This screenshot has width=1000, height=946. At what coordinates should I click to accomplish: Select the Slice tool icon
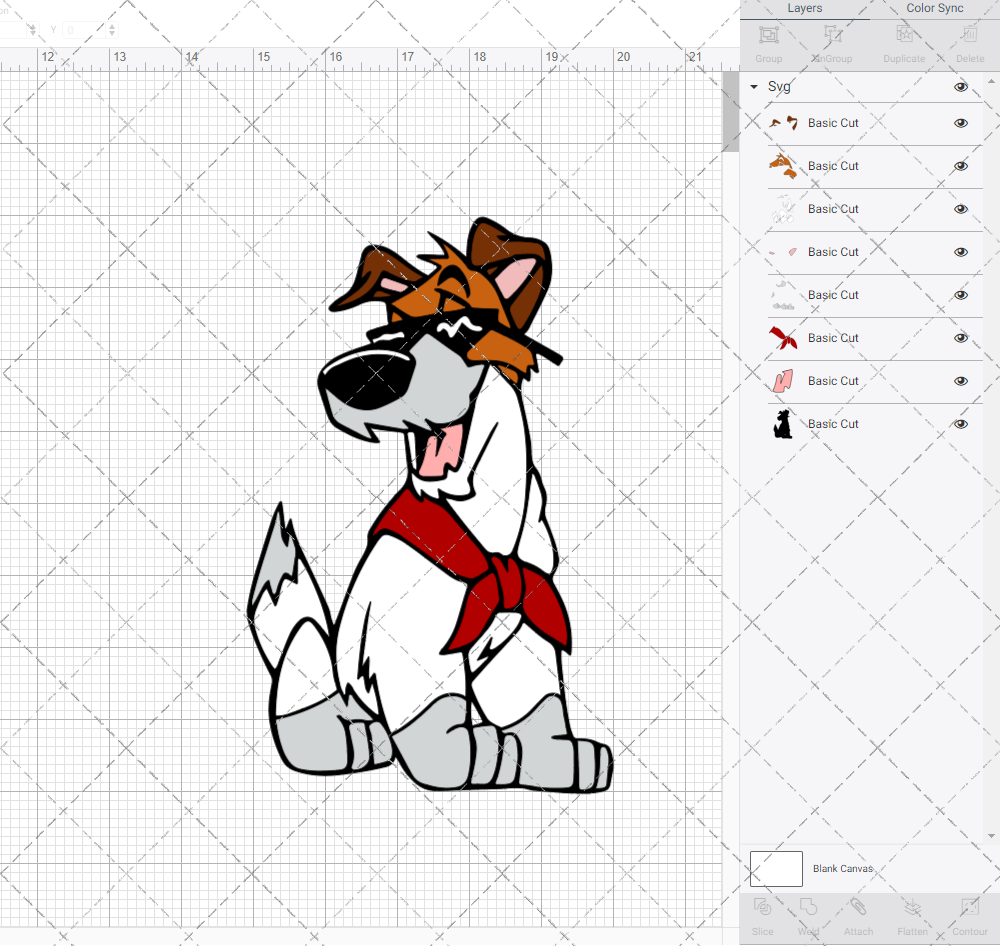click(x=762, y=907)
